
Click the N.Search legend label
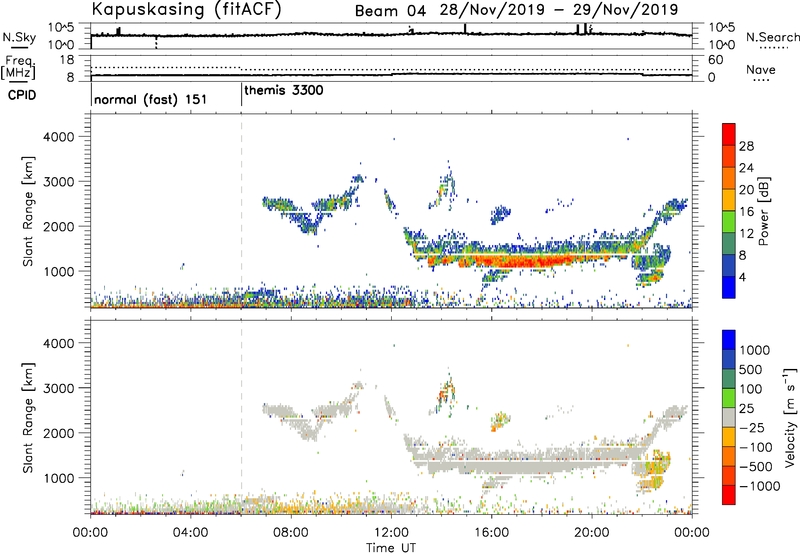(772, 37)
